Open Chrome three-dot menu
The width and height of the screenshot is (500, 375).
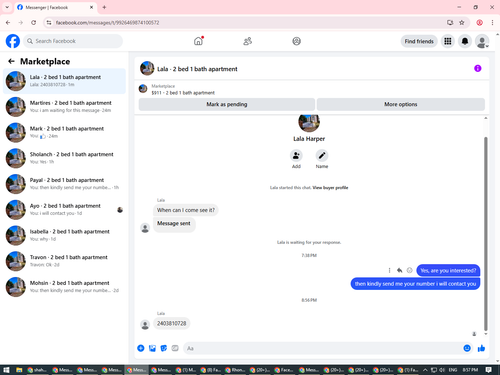tap(492, 23)
